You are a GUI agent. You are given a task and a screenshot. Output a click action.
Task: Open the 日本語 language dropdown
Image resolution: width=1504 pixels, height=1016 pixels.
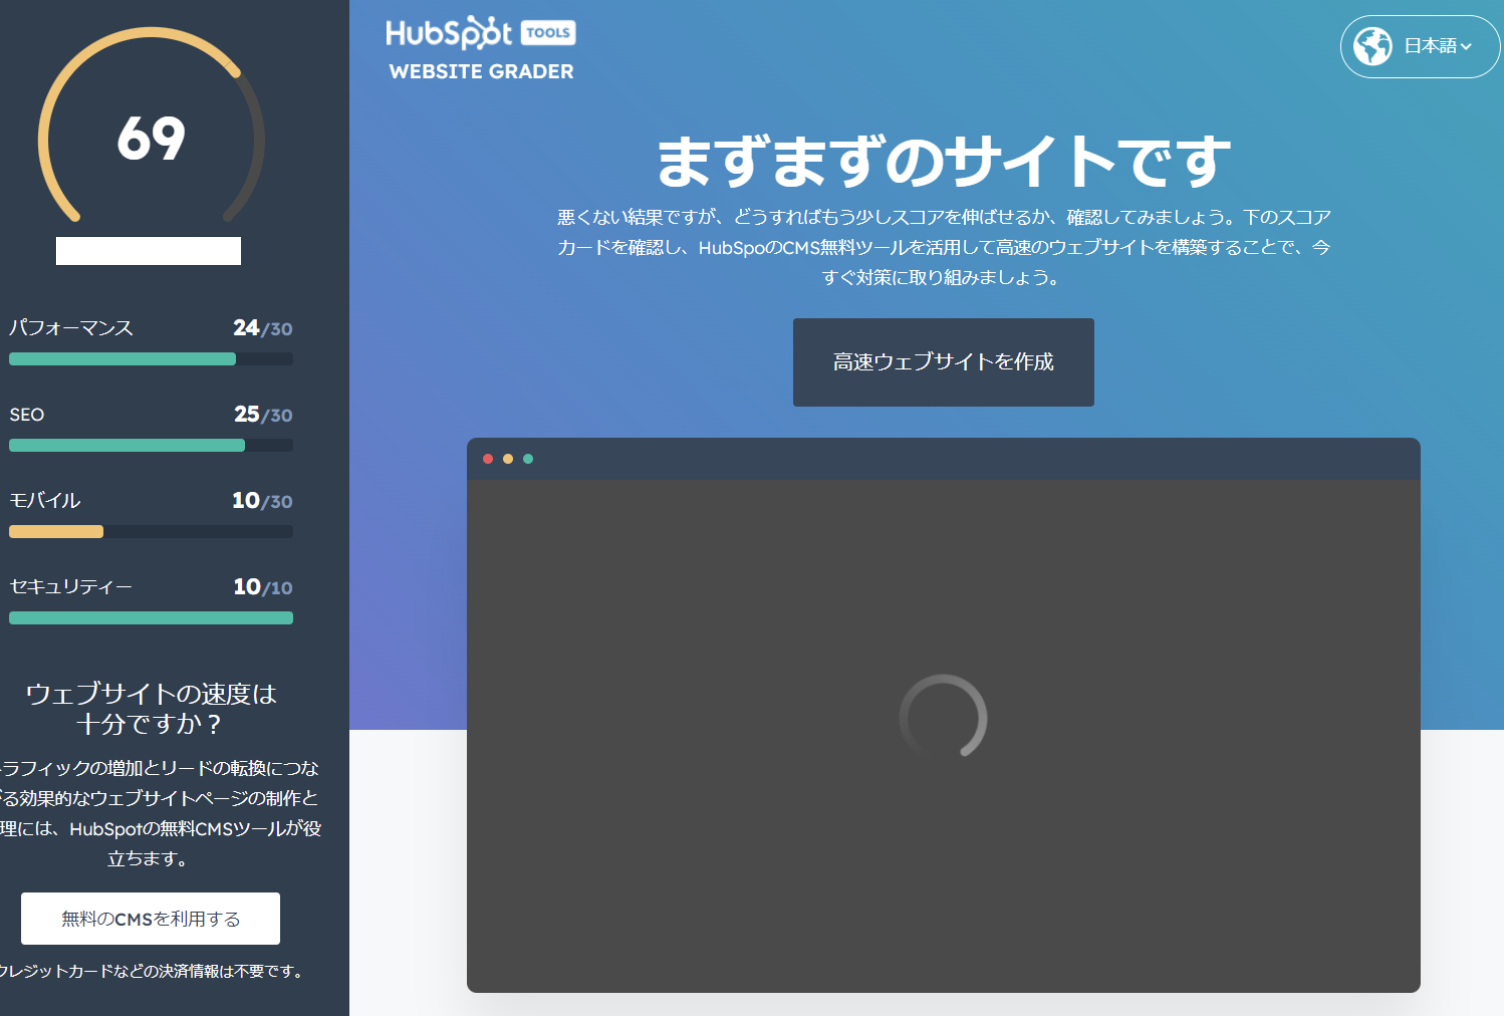(x=1420, y=46)
